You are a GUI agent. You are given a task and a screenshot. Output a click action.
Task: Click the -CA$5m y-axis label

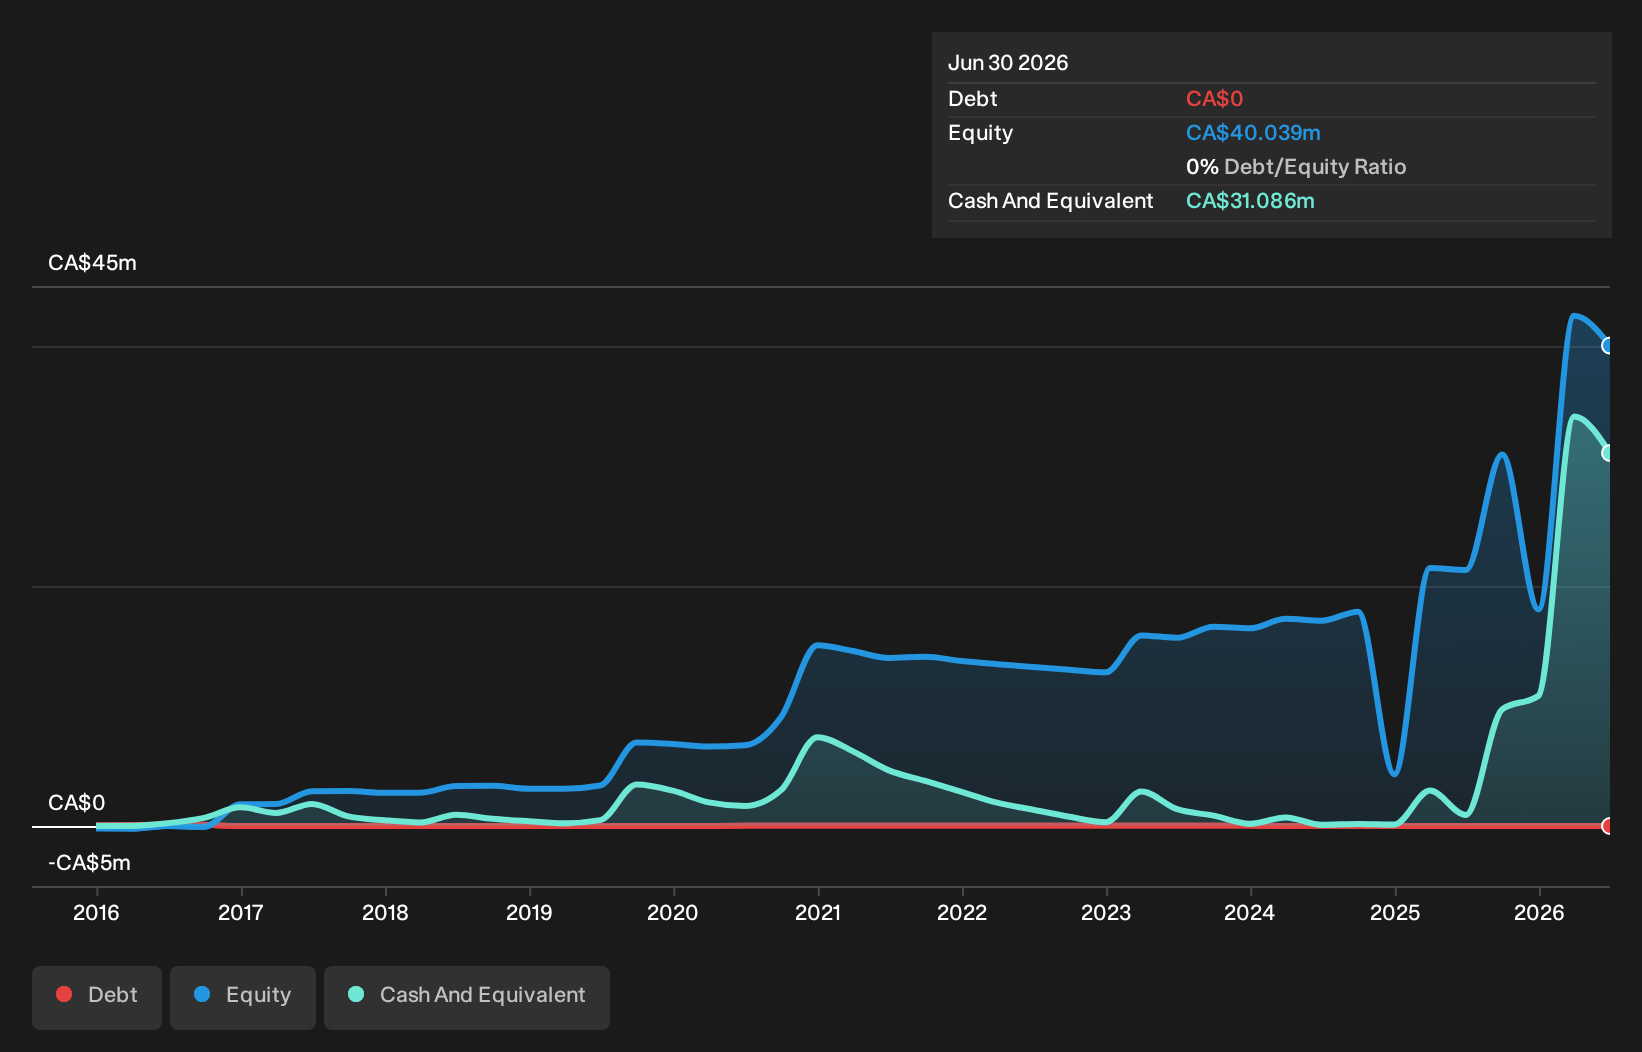(89, 863)
